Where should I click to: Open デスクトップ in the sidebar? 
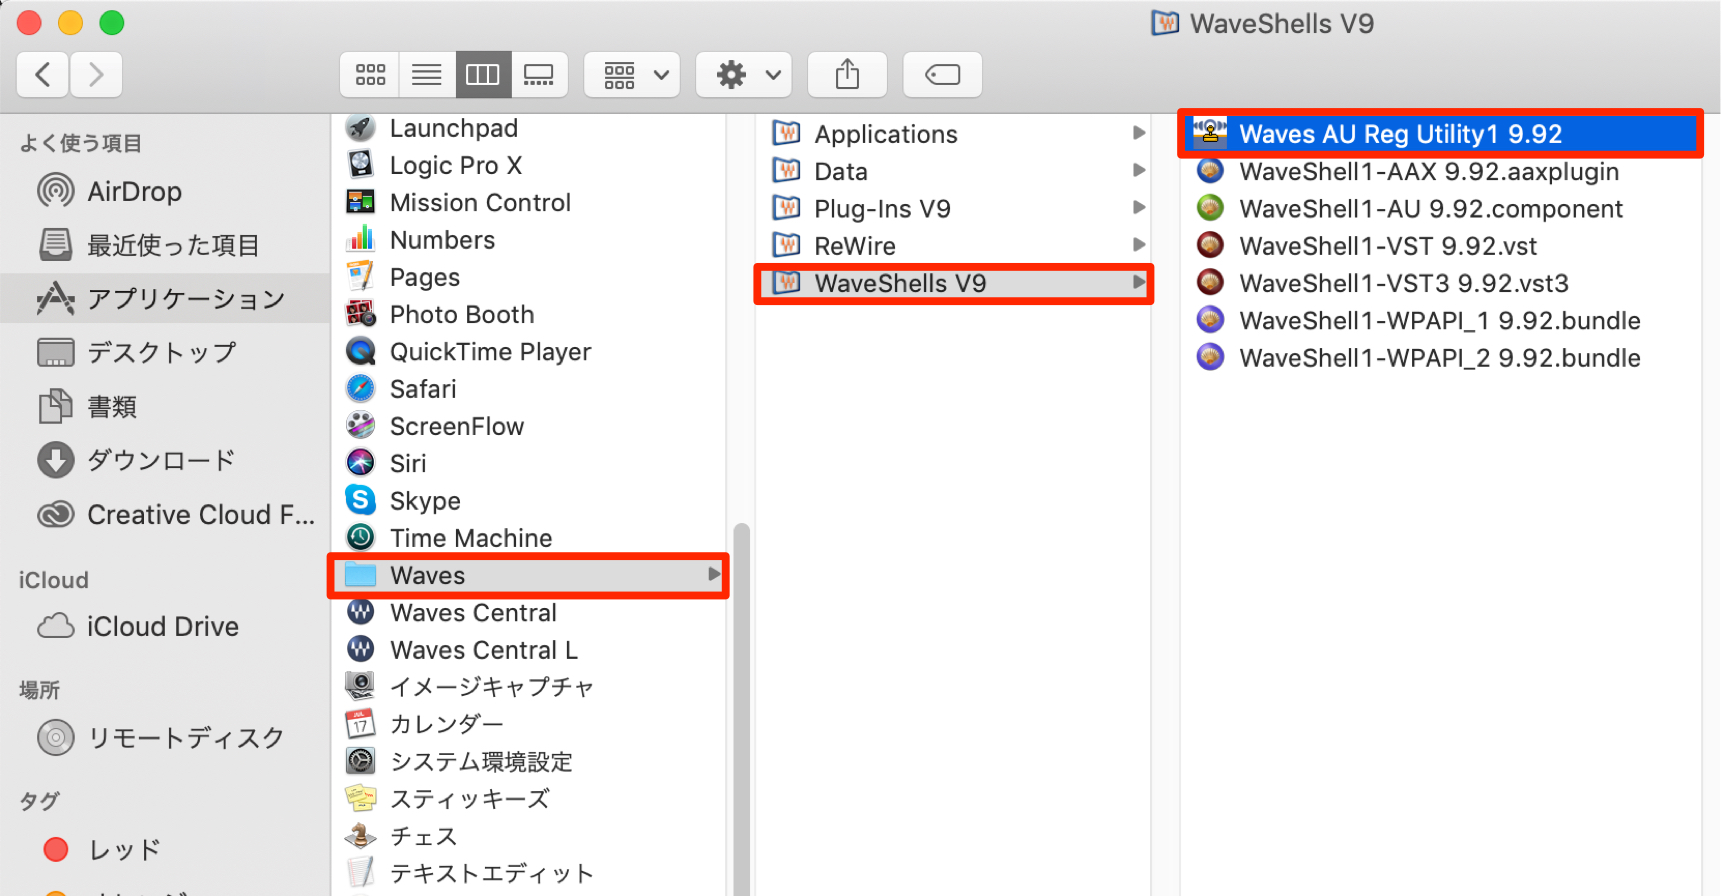click(x=165, y=352)
